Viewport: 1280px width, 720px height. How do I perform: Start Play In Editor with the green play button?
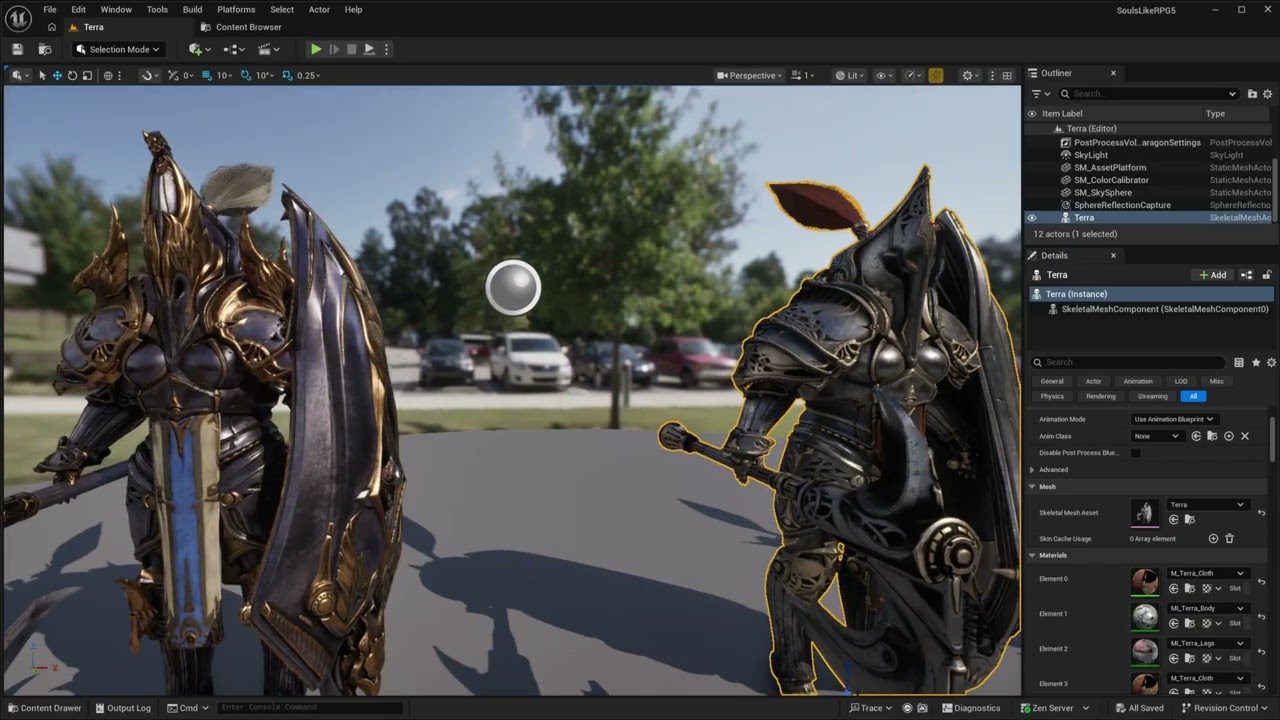coord(316,49)
